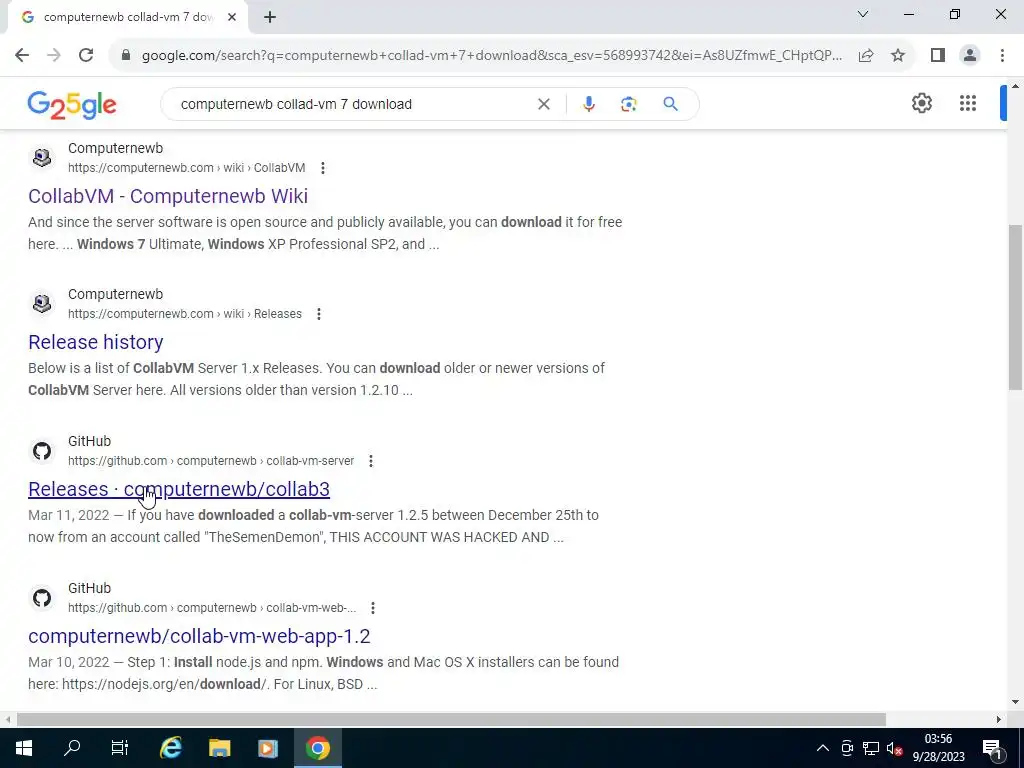Open Google quick settings gear
The width and height of the screenshot is (1024, 768).
point(921,103)
